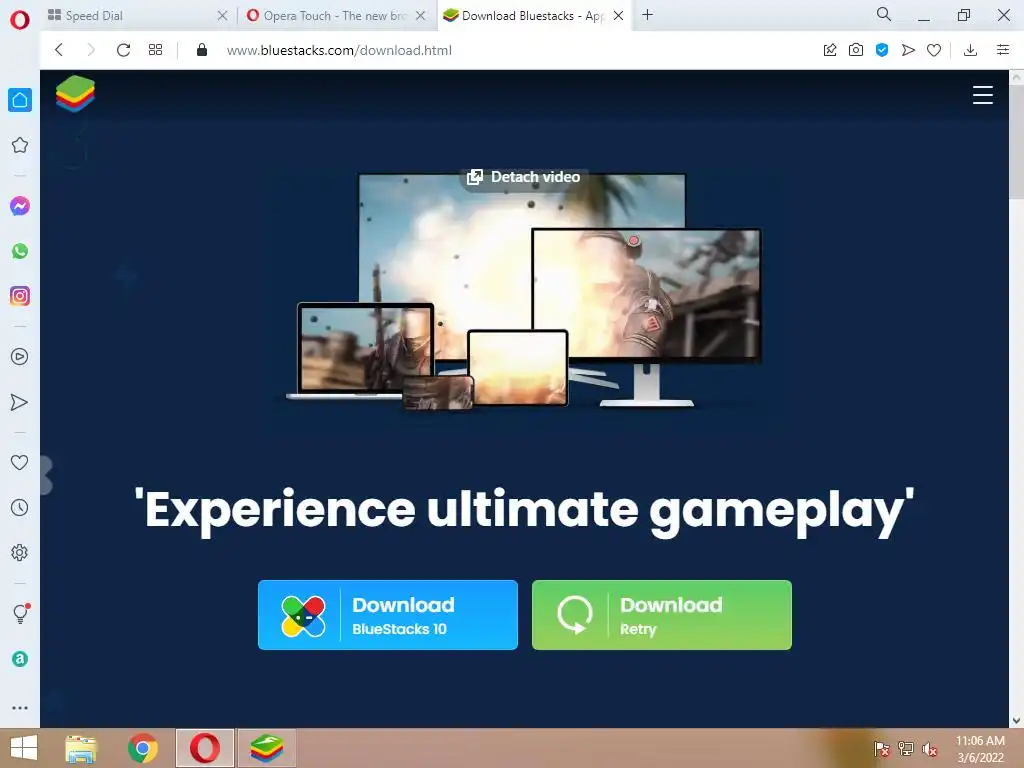Open My Flow send icon in address bar
The image size is (1024, 768).
908,50
